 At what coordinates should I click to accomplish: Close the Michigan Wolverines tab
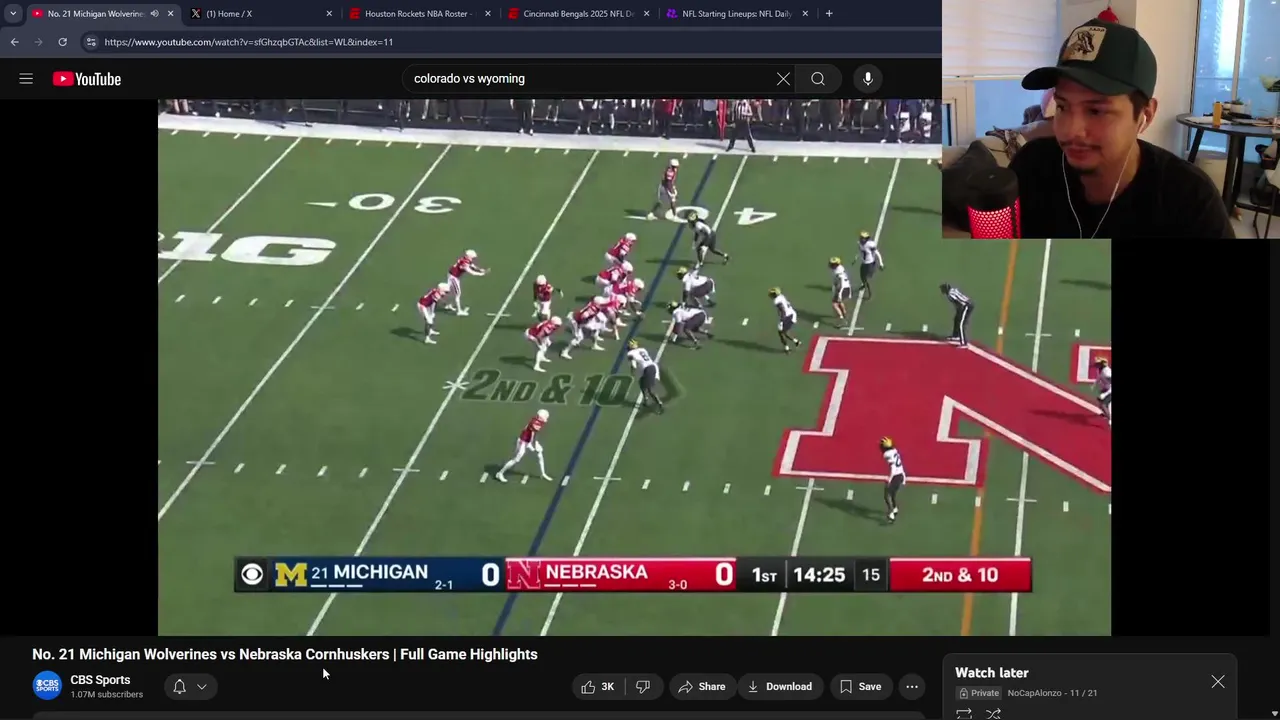[171, 14]
